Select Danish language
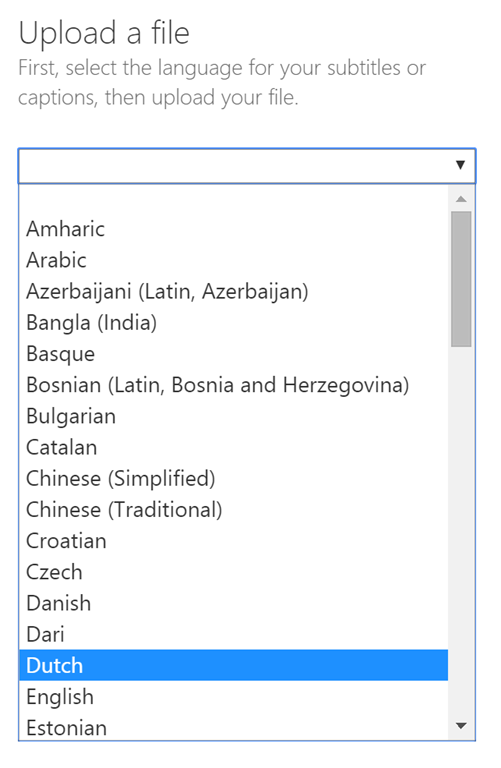The height and width of the screenshot is (768, 501). coord(234,603)
